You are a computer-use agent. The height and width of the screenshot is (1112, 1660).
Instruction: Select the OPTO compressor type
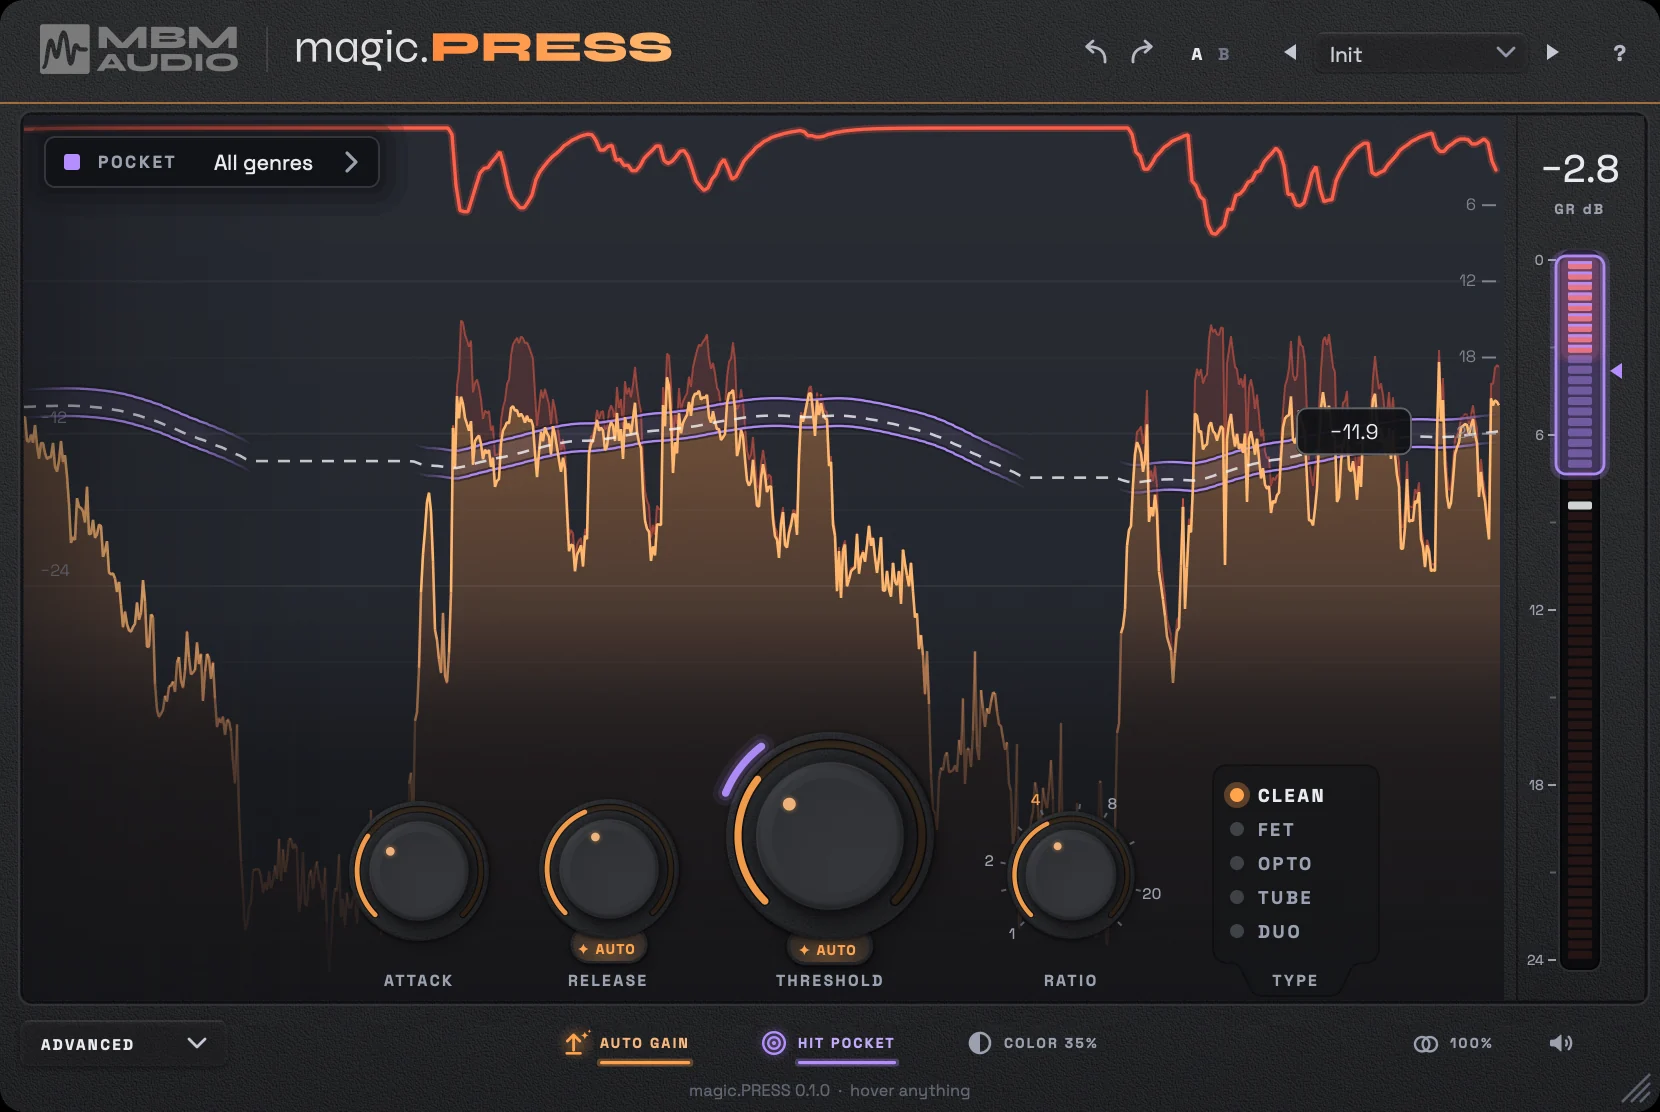tap(1271, 864)
